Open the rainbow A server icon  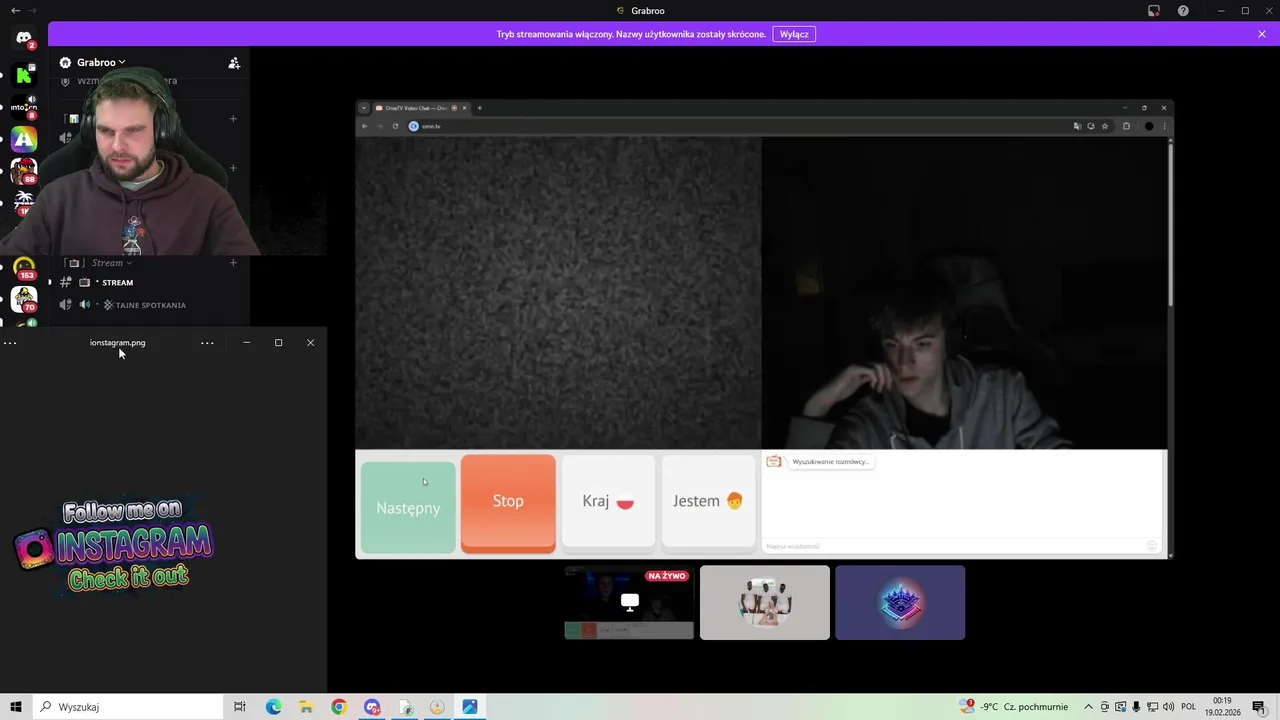tap(24, 139)
